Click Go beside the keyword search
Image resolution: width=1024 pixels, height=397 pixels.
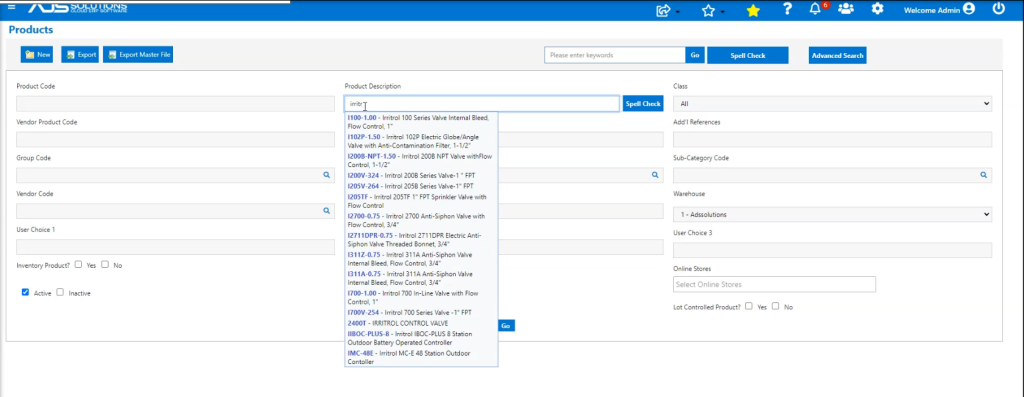coord(694,56)
